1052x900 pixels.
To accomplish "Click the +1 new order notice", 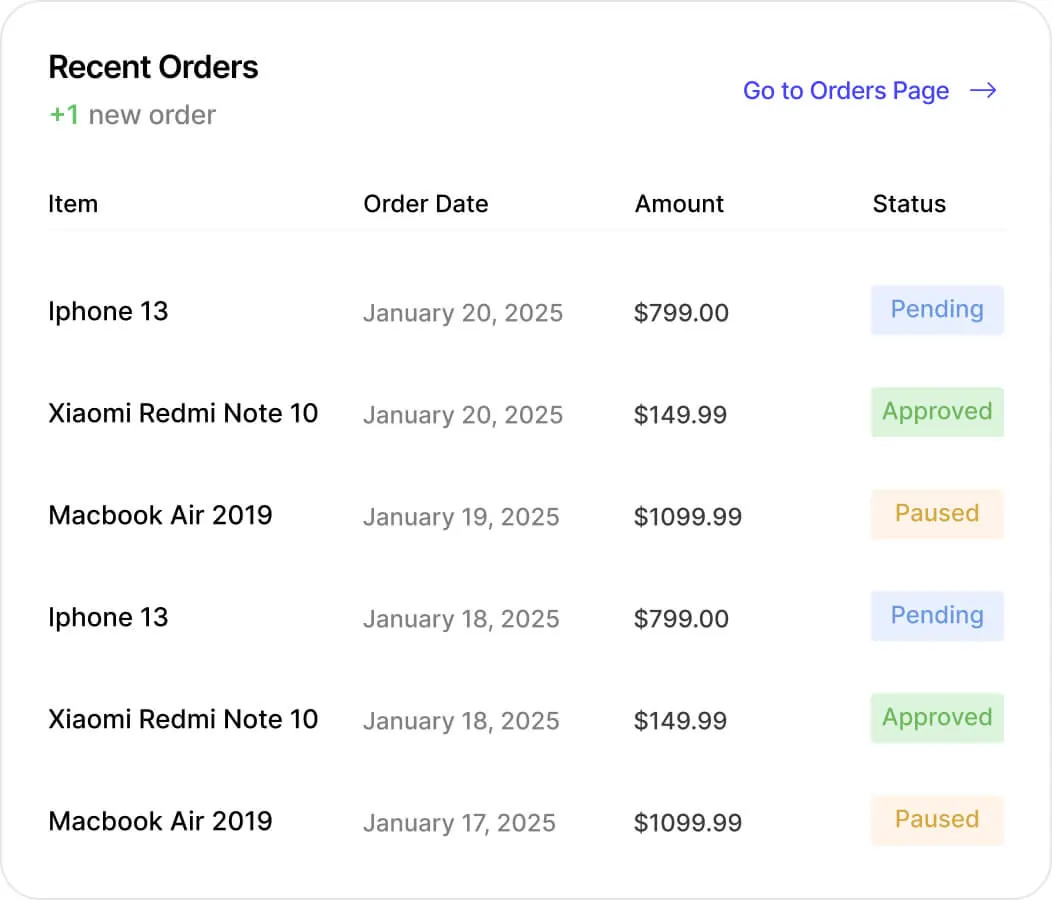I will pos(132,115).
